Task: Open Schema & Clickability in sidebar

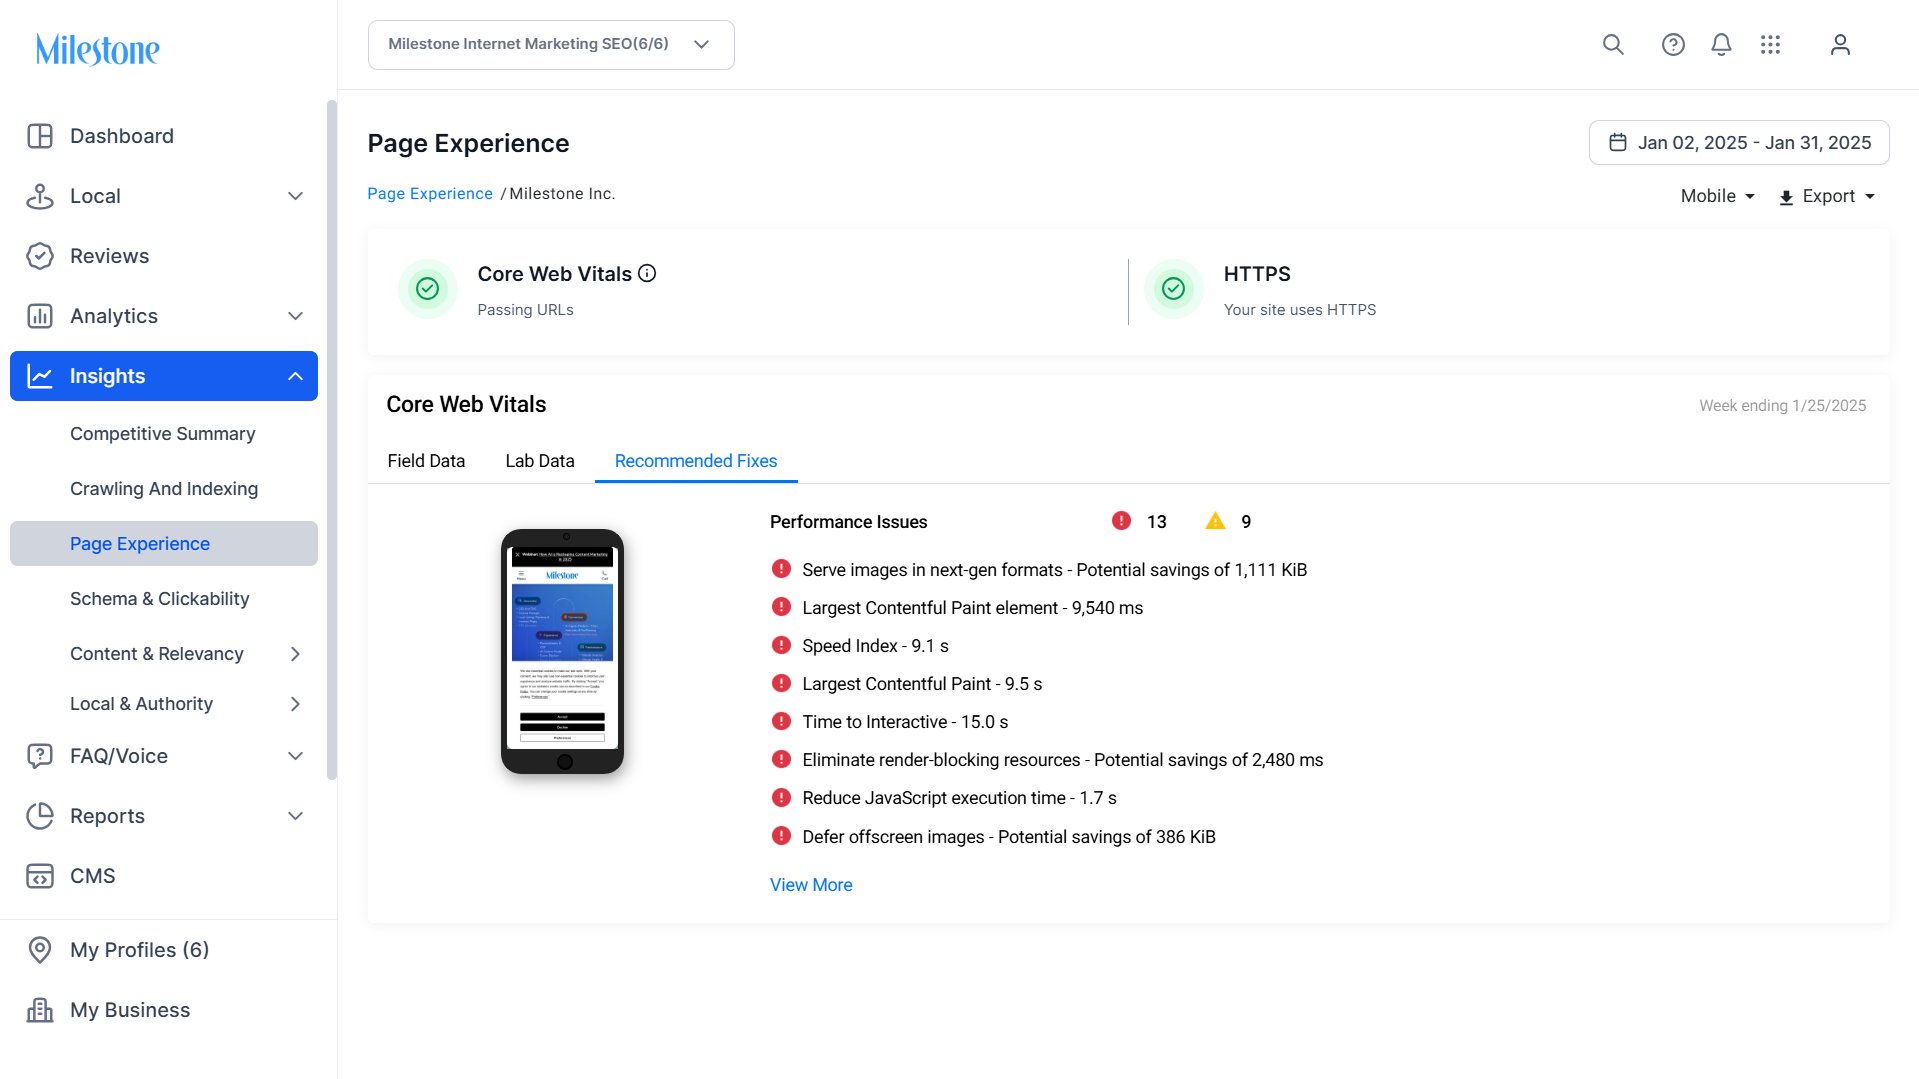Action: [160, 599]
